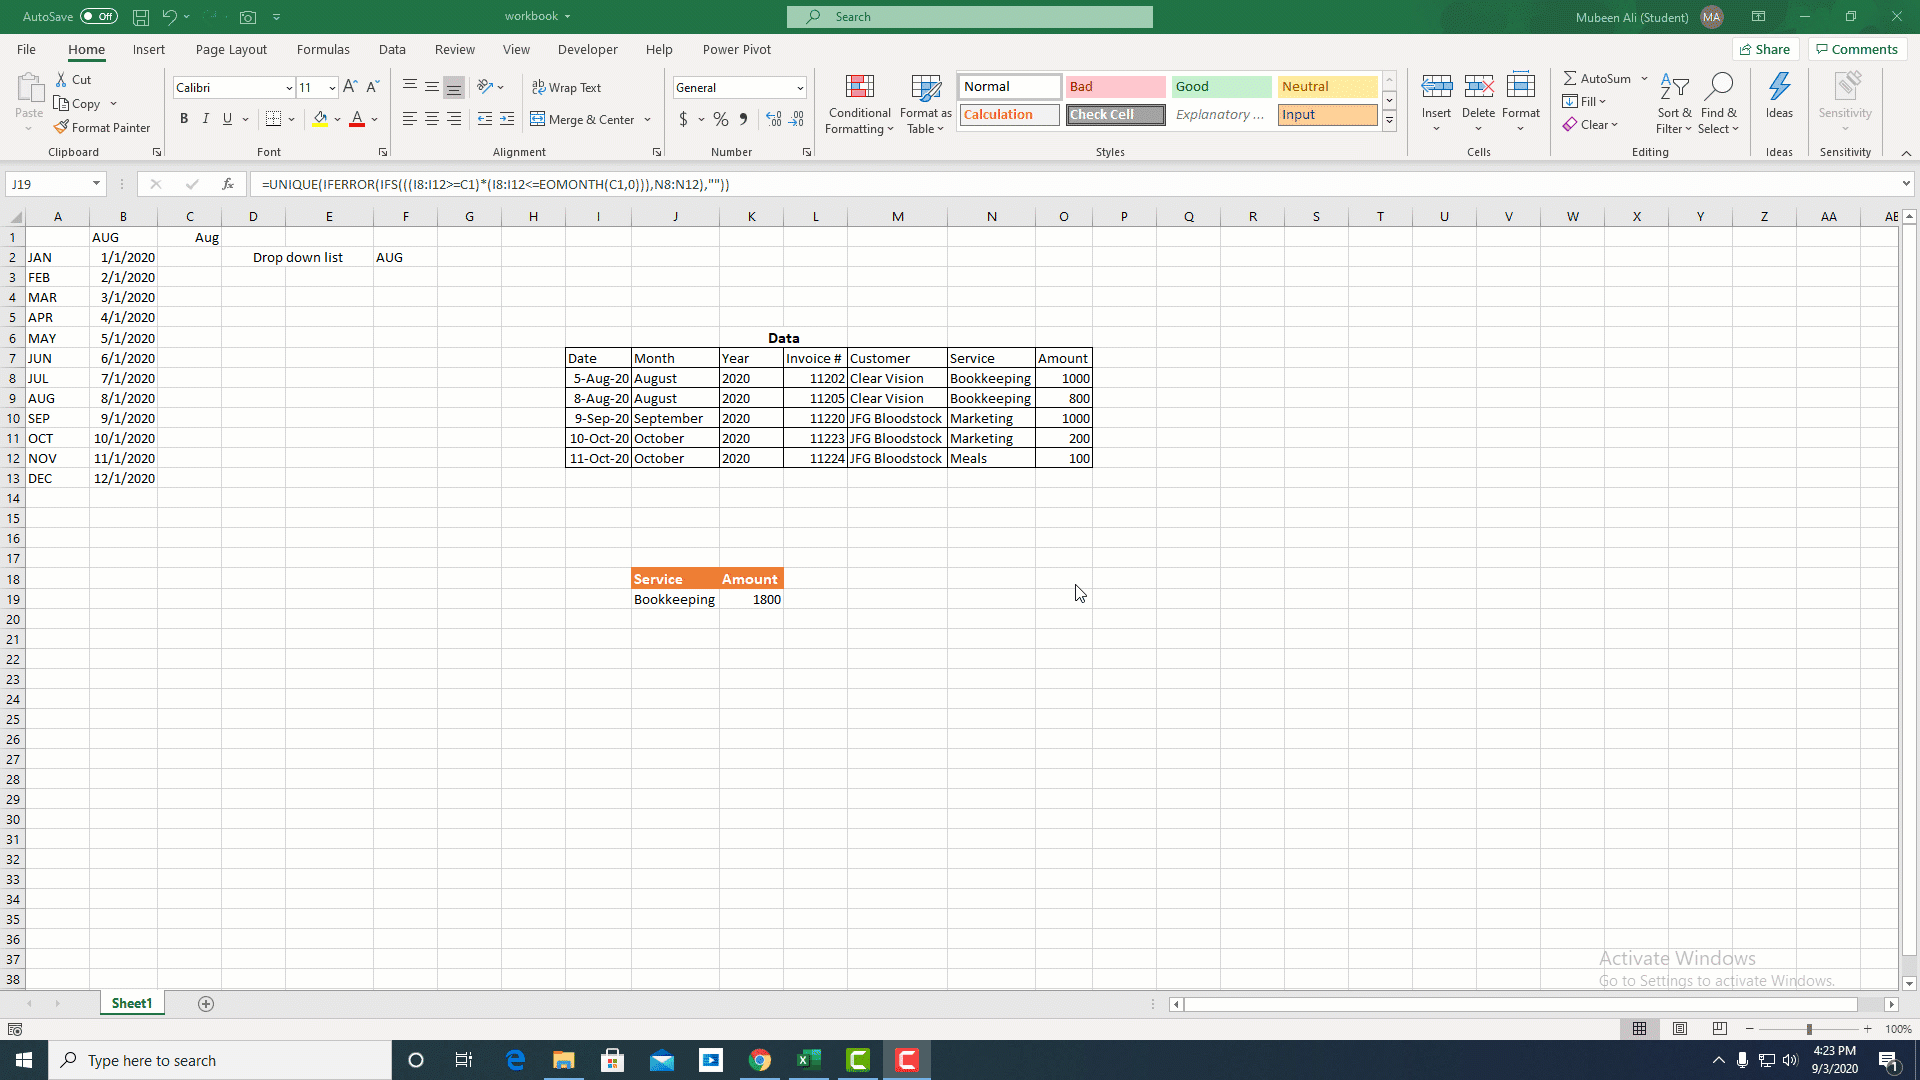Click the Share button
The image size is (1920, 1080).
pos(1765,50)
